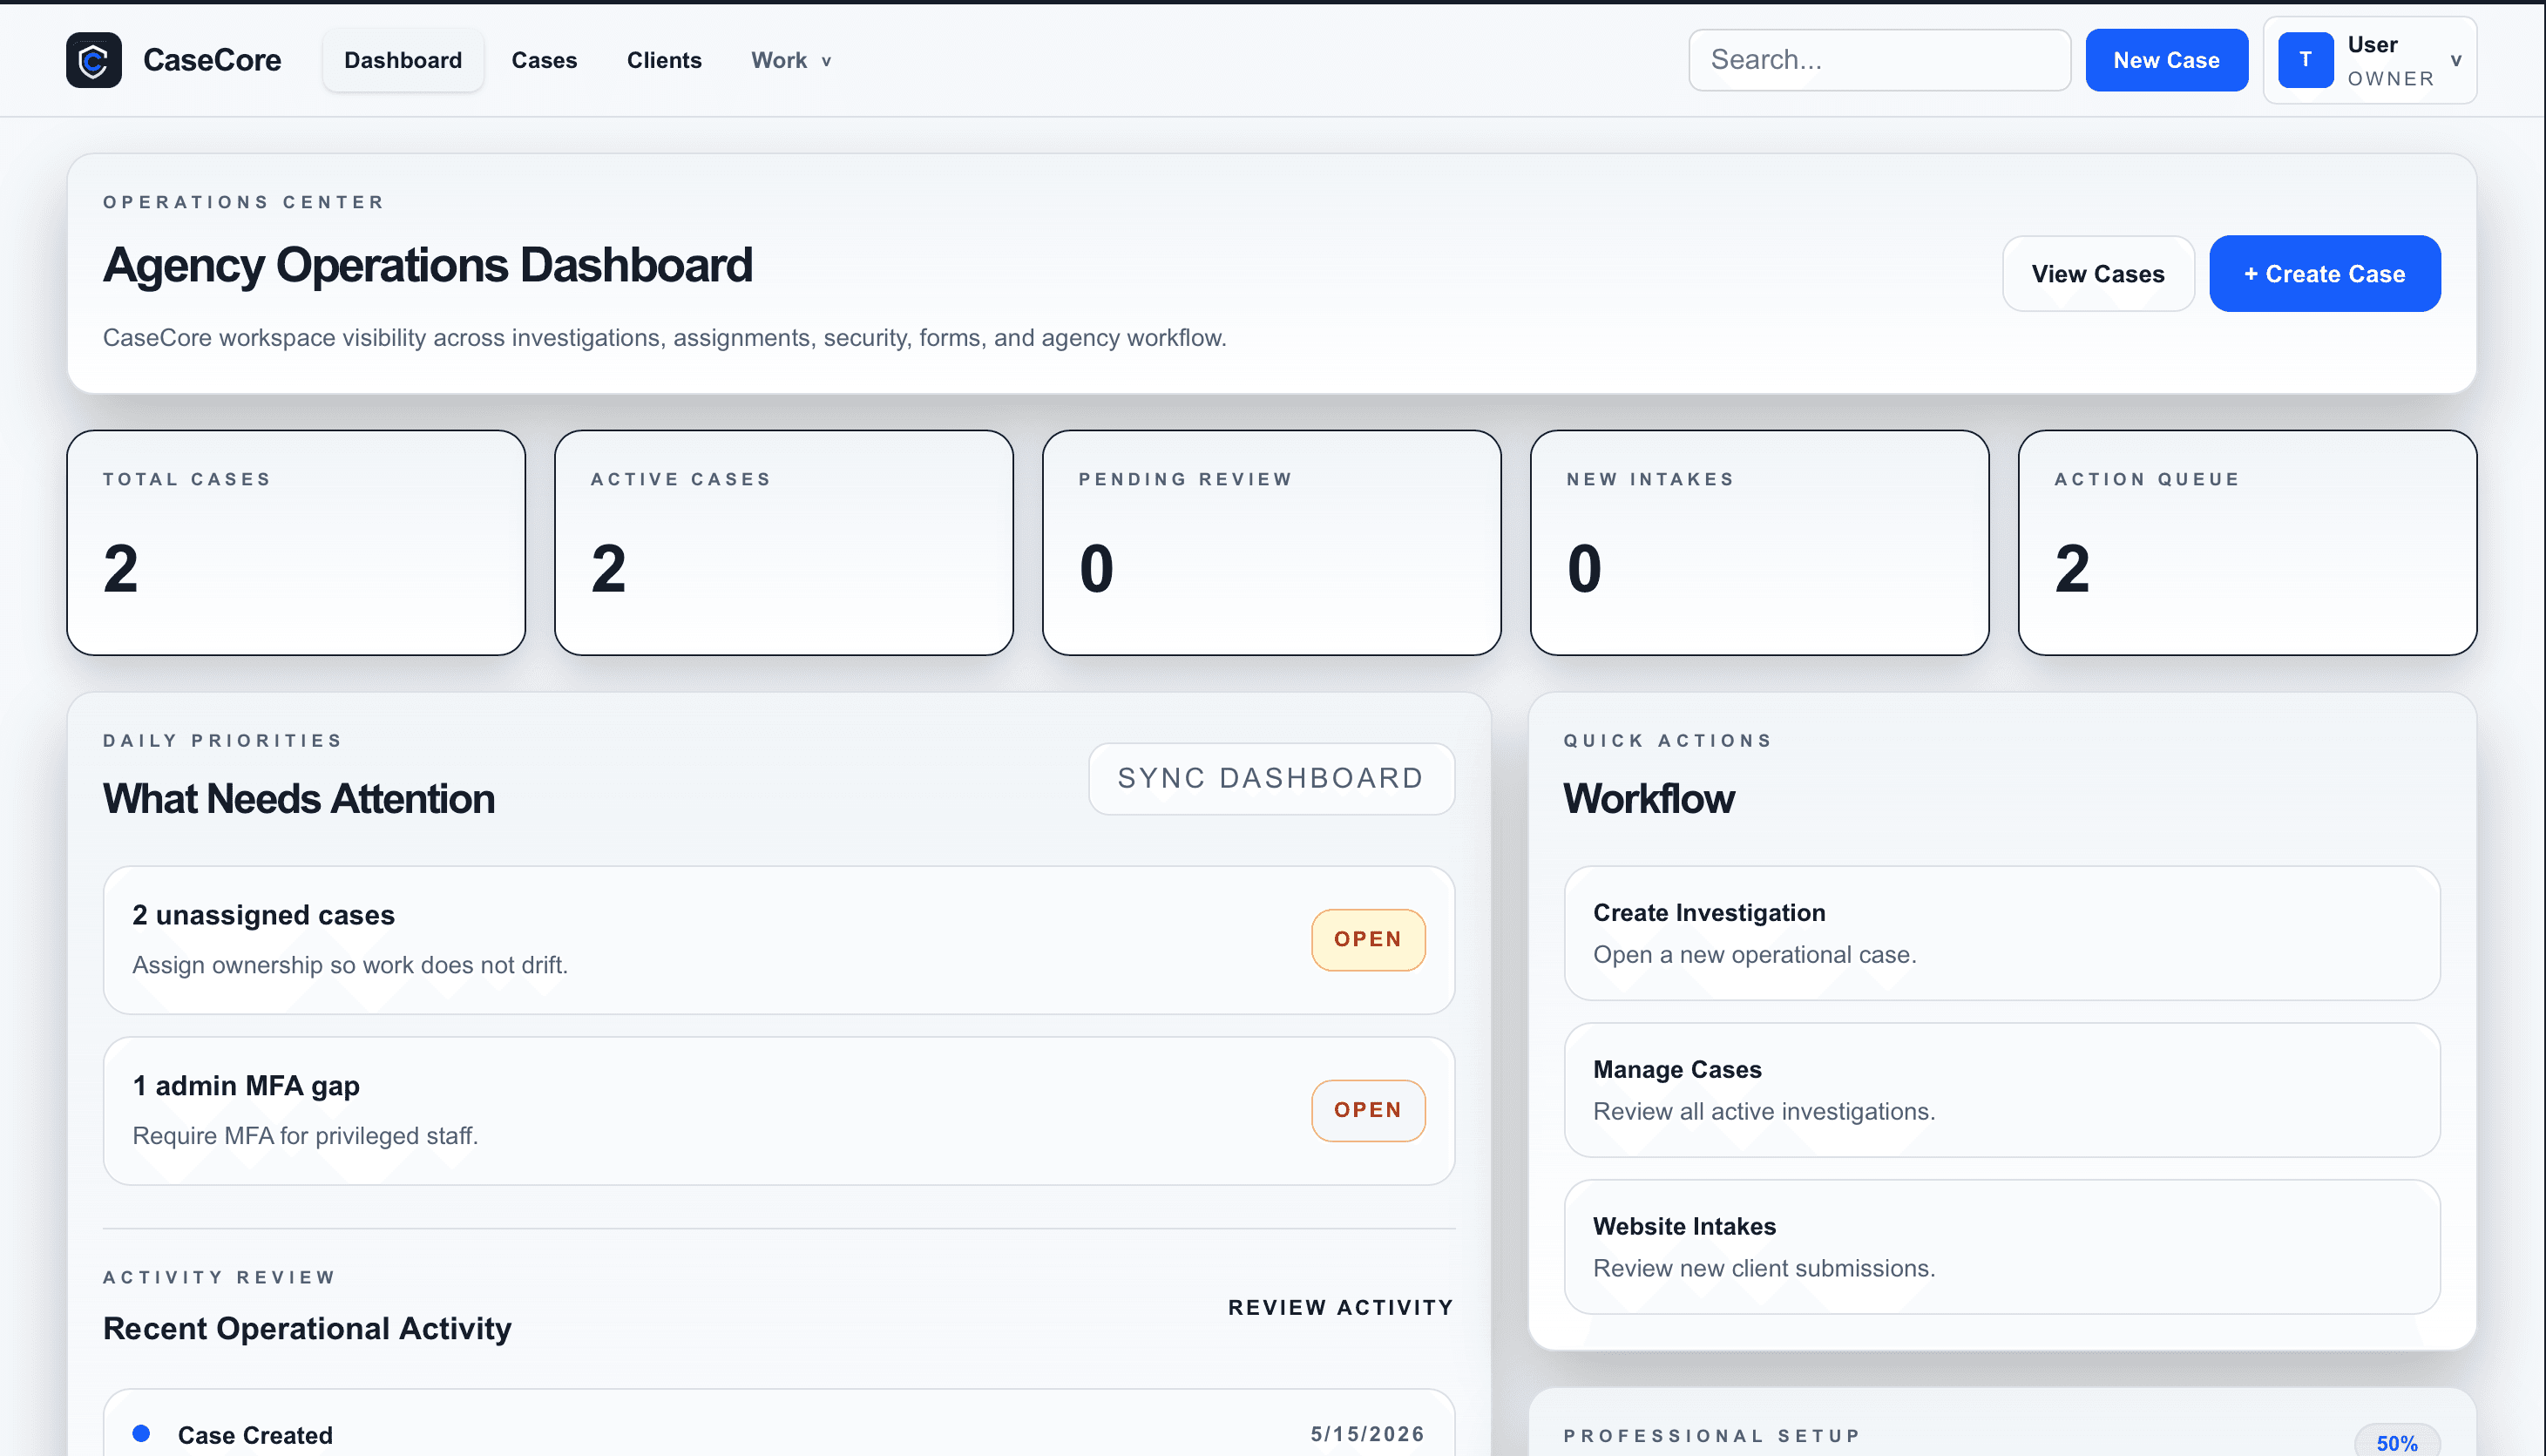This screenshot has width=2546, height=1456.
Task: Open the Dashboard tab
Action: coord(403,60)
